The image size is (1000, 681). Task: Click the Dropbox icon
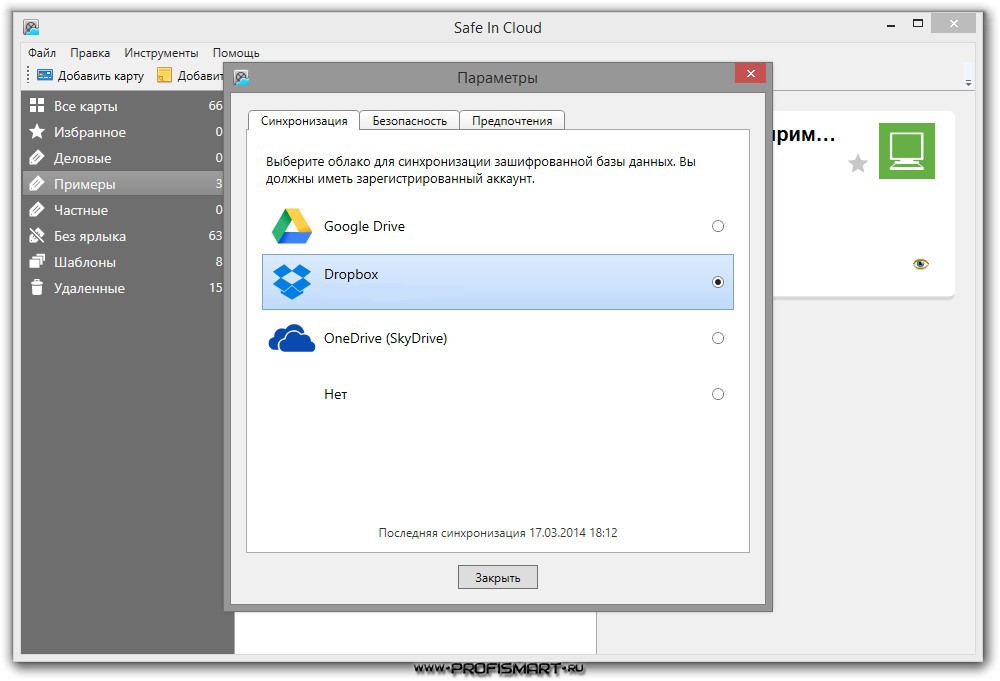tap(291, 282)
